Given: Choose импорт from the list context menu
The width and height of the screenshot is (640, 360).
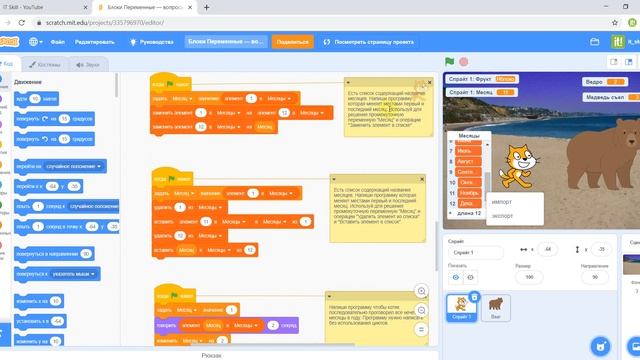Looking at the screenshot, I should 502,202.
